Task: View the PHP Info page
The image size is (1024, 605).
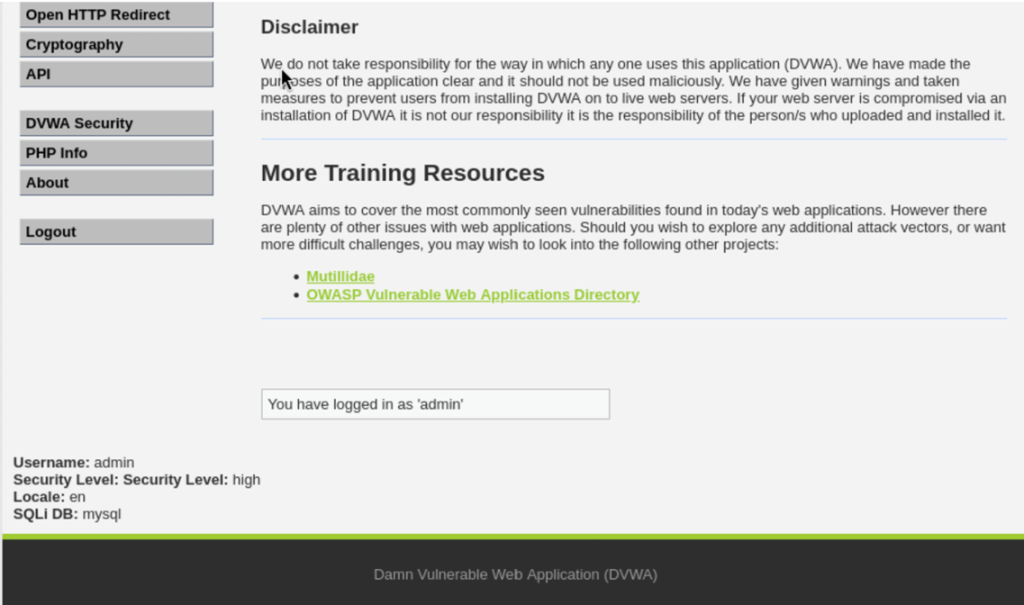Action: [x=116, y=153]
